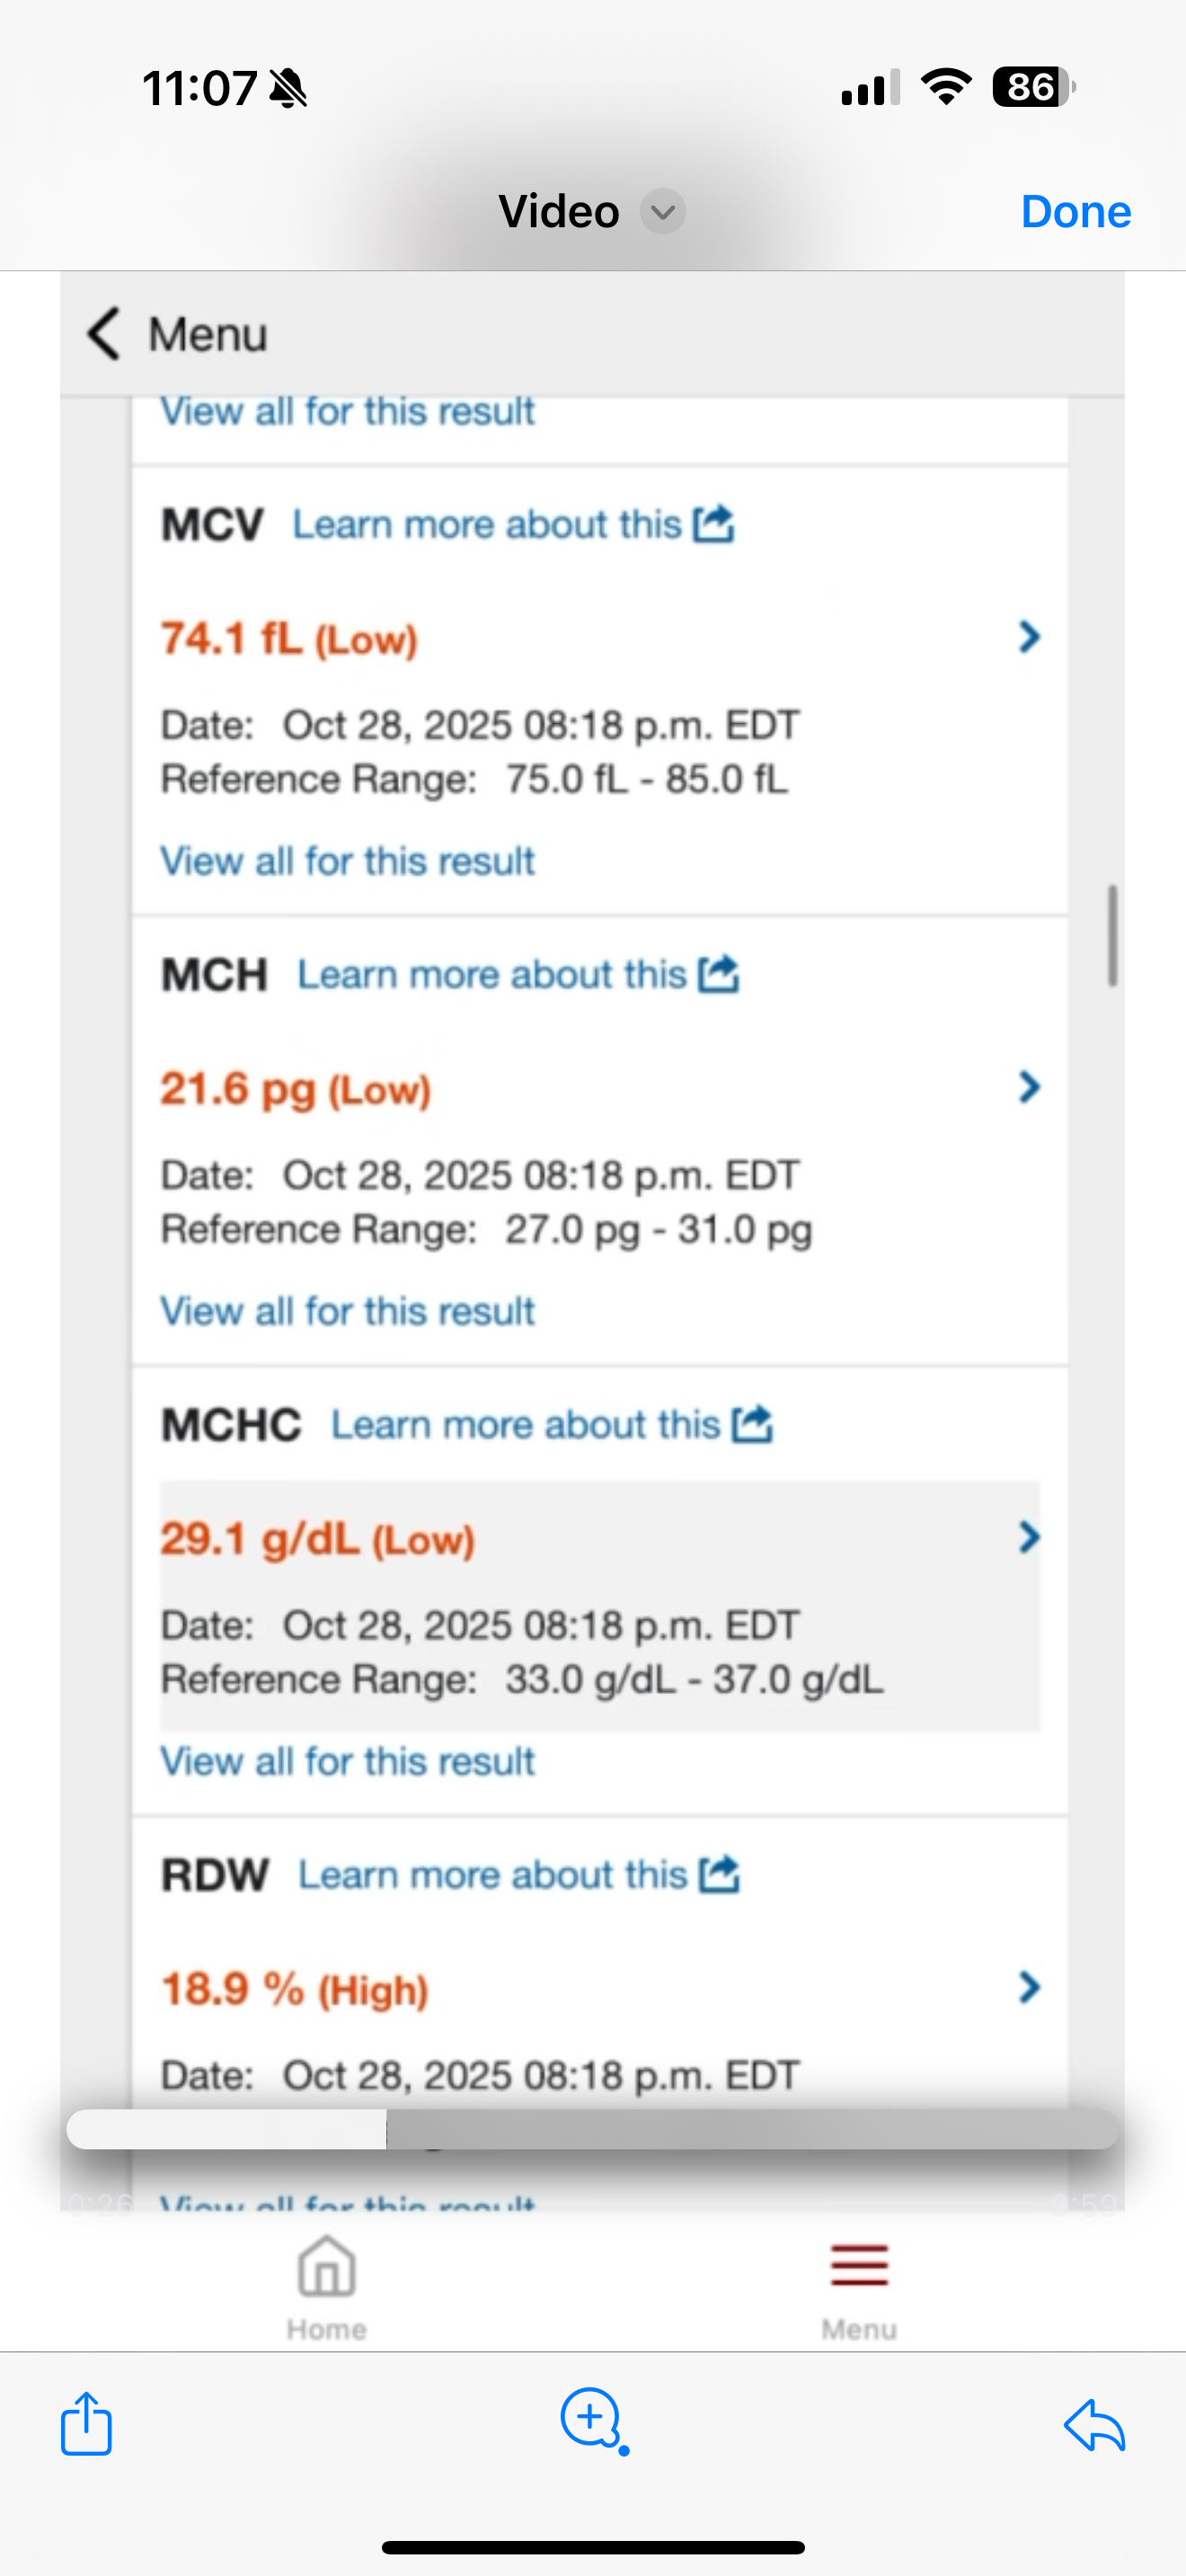Expand MCV 74.1 fL result chevron
Viewport: 1186px width, 2576px height.
[x=1029, y=637]
